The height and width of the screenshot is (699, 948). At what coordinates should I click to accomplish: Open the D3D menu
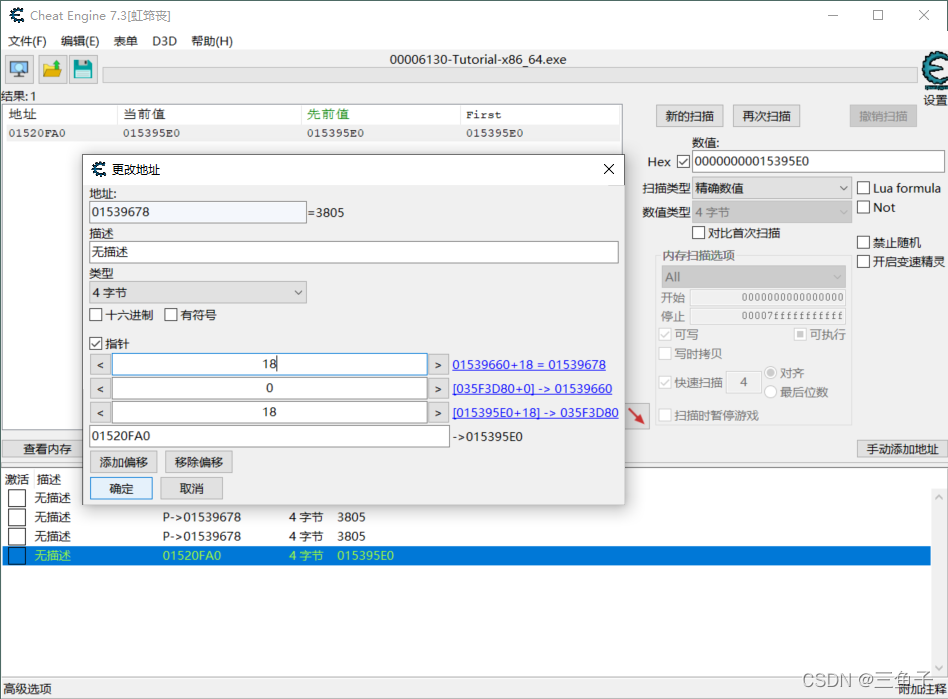(164, 41)
